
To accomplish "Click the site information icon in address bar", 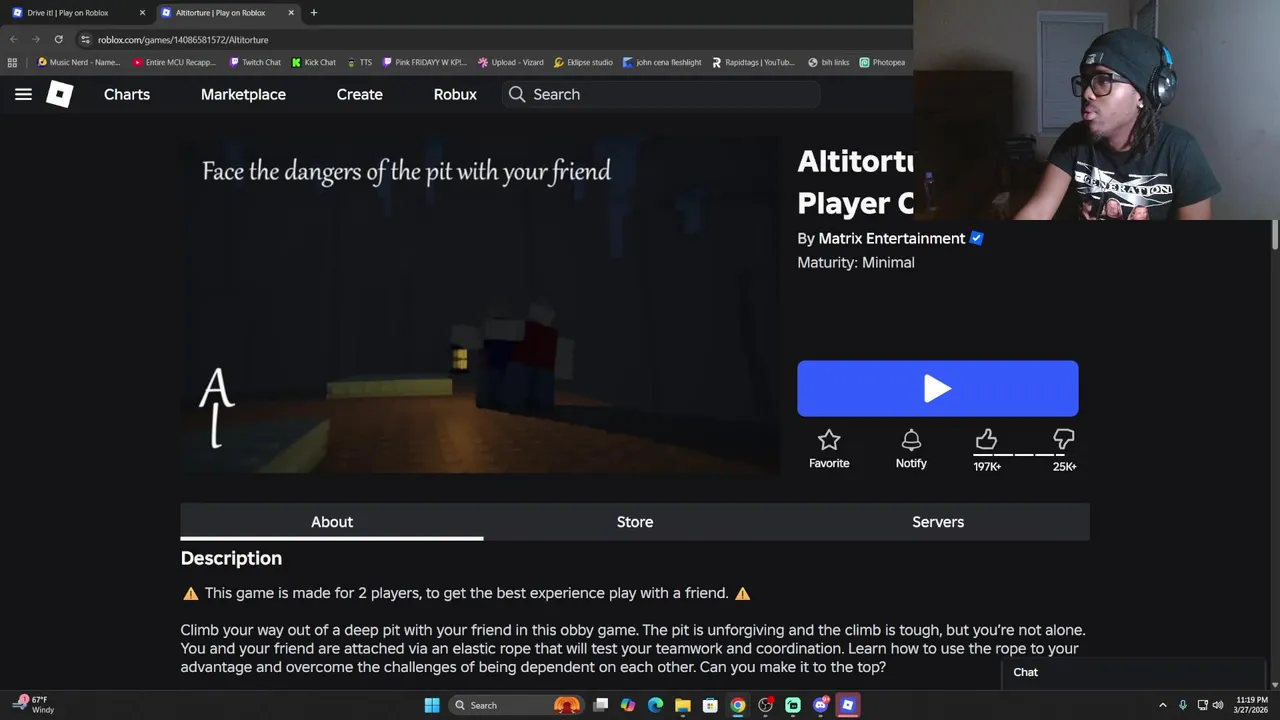I will [x=86, y=39].
